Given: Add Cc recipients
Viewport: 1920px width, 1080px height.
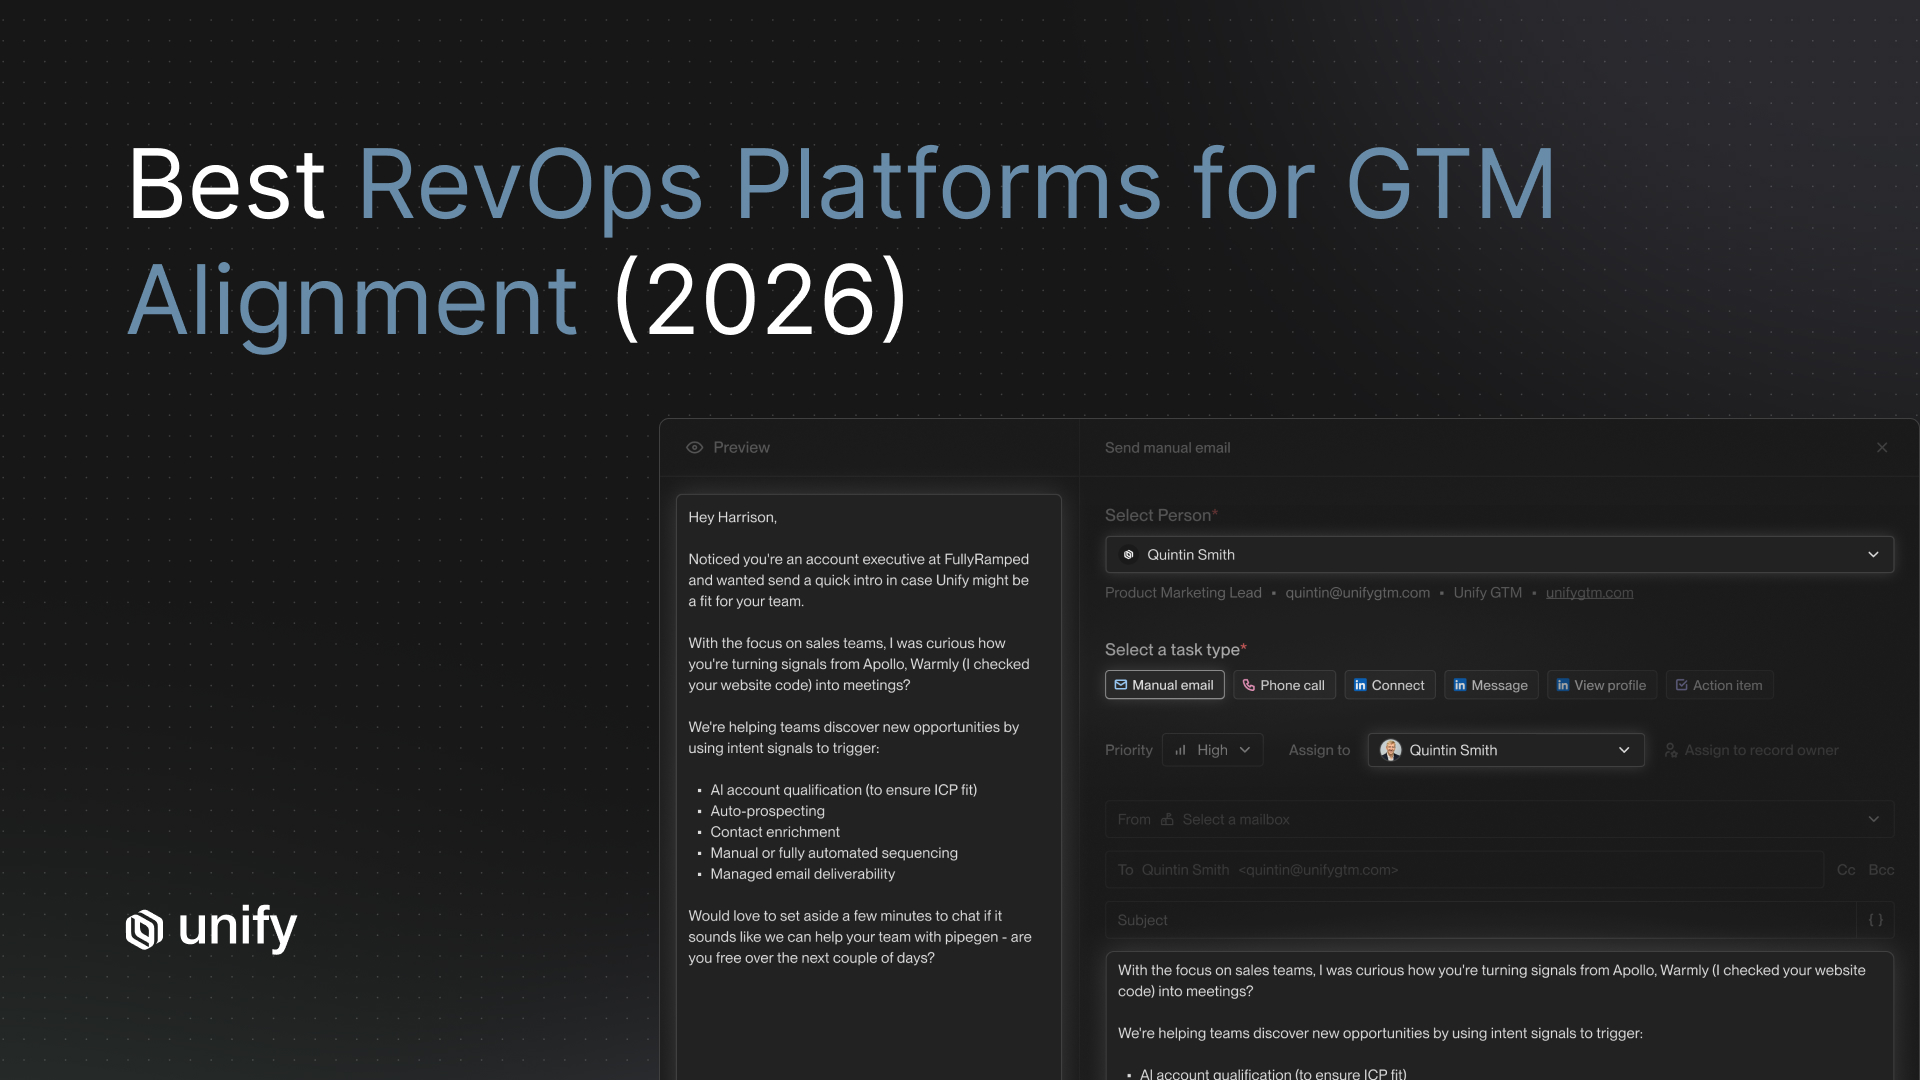Looking at the screenshot, I should point(1846,870).
